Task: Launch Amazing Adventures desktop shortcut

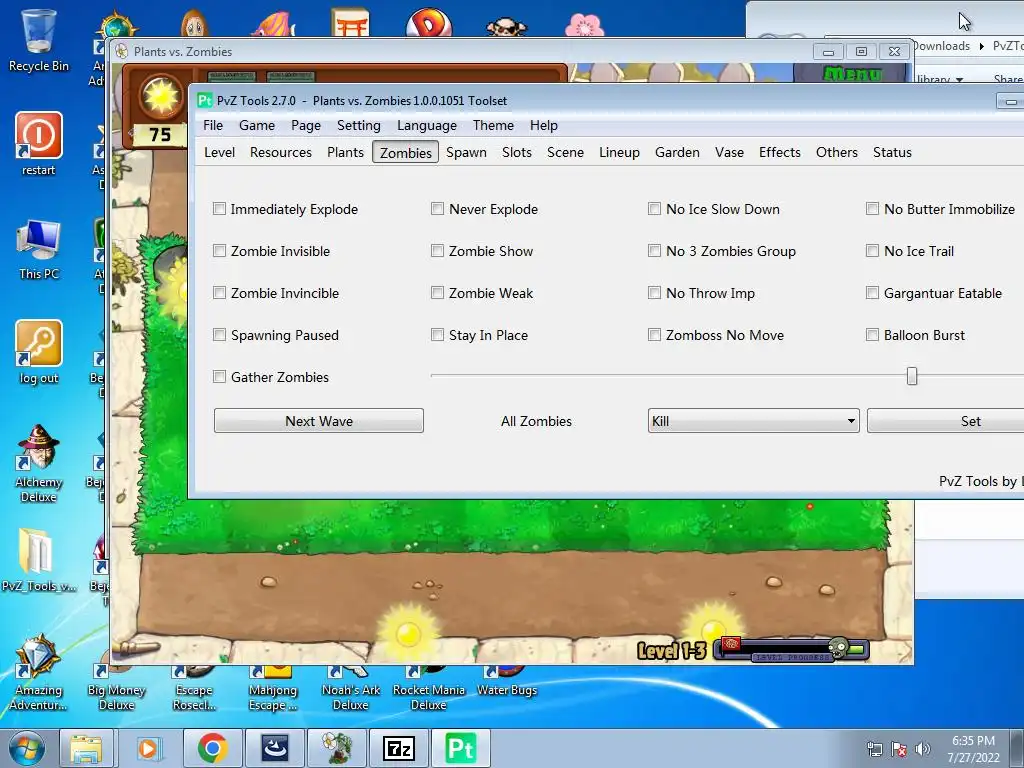Action: point(39,672)
